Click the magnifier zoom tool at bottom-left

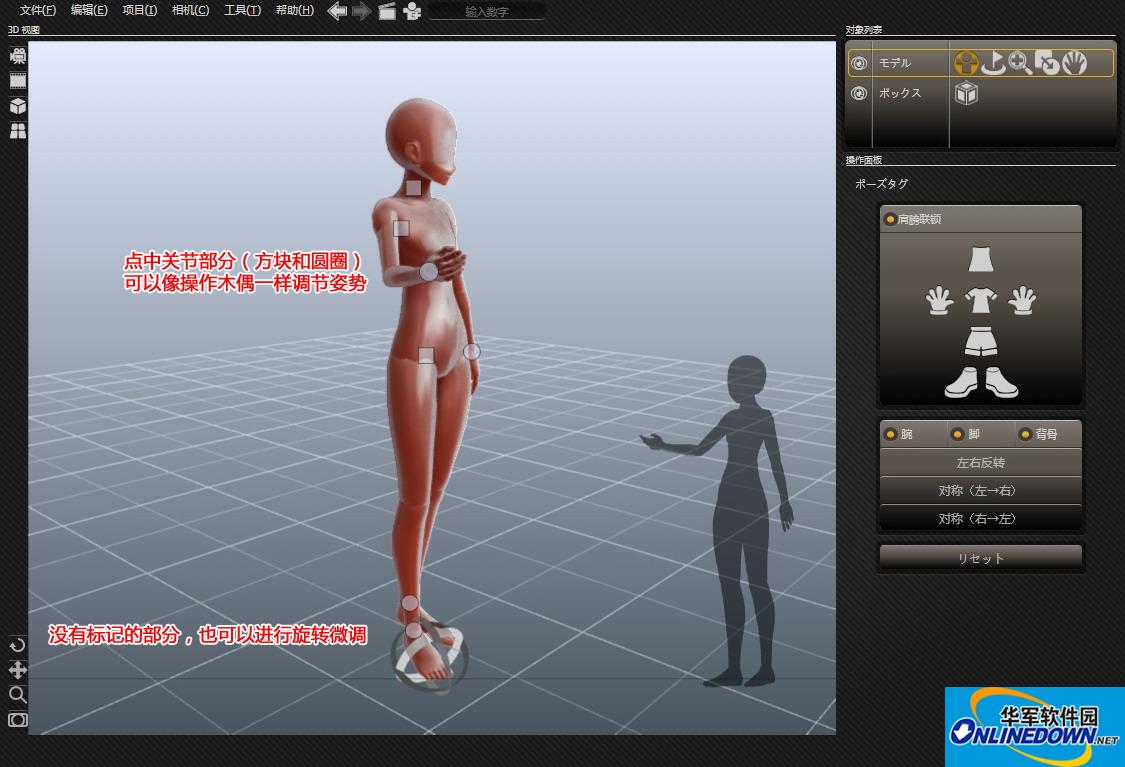18,695
